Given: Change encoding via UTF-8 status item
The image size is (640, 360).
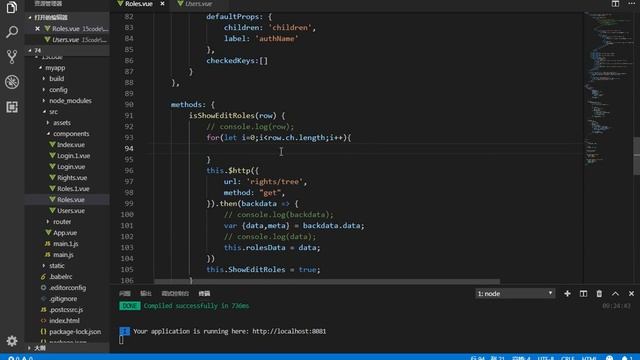Looking at the screenshot, I should point(546,358).
